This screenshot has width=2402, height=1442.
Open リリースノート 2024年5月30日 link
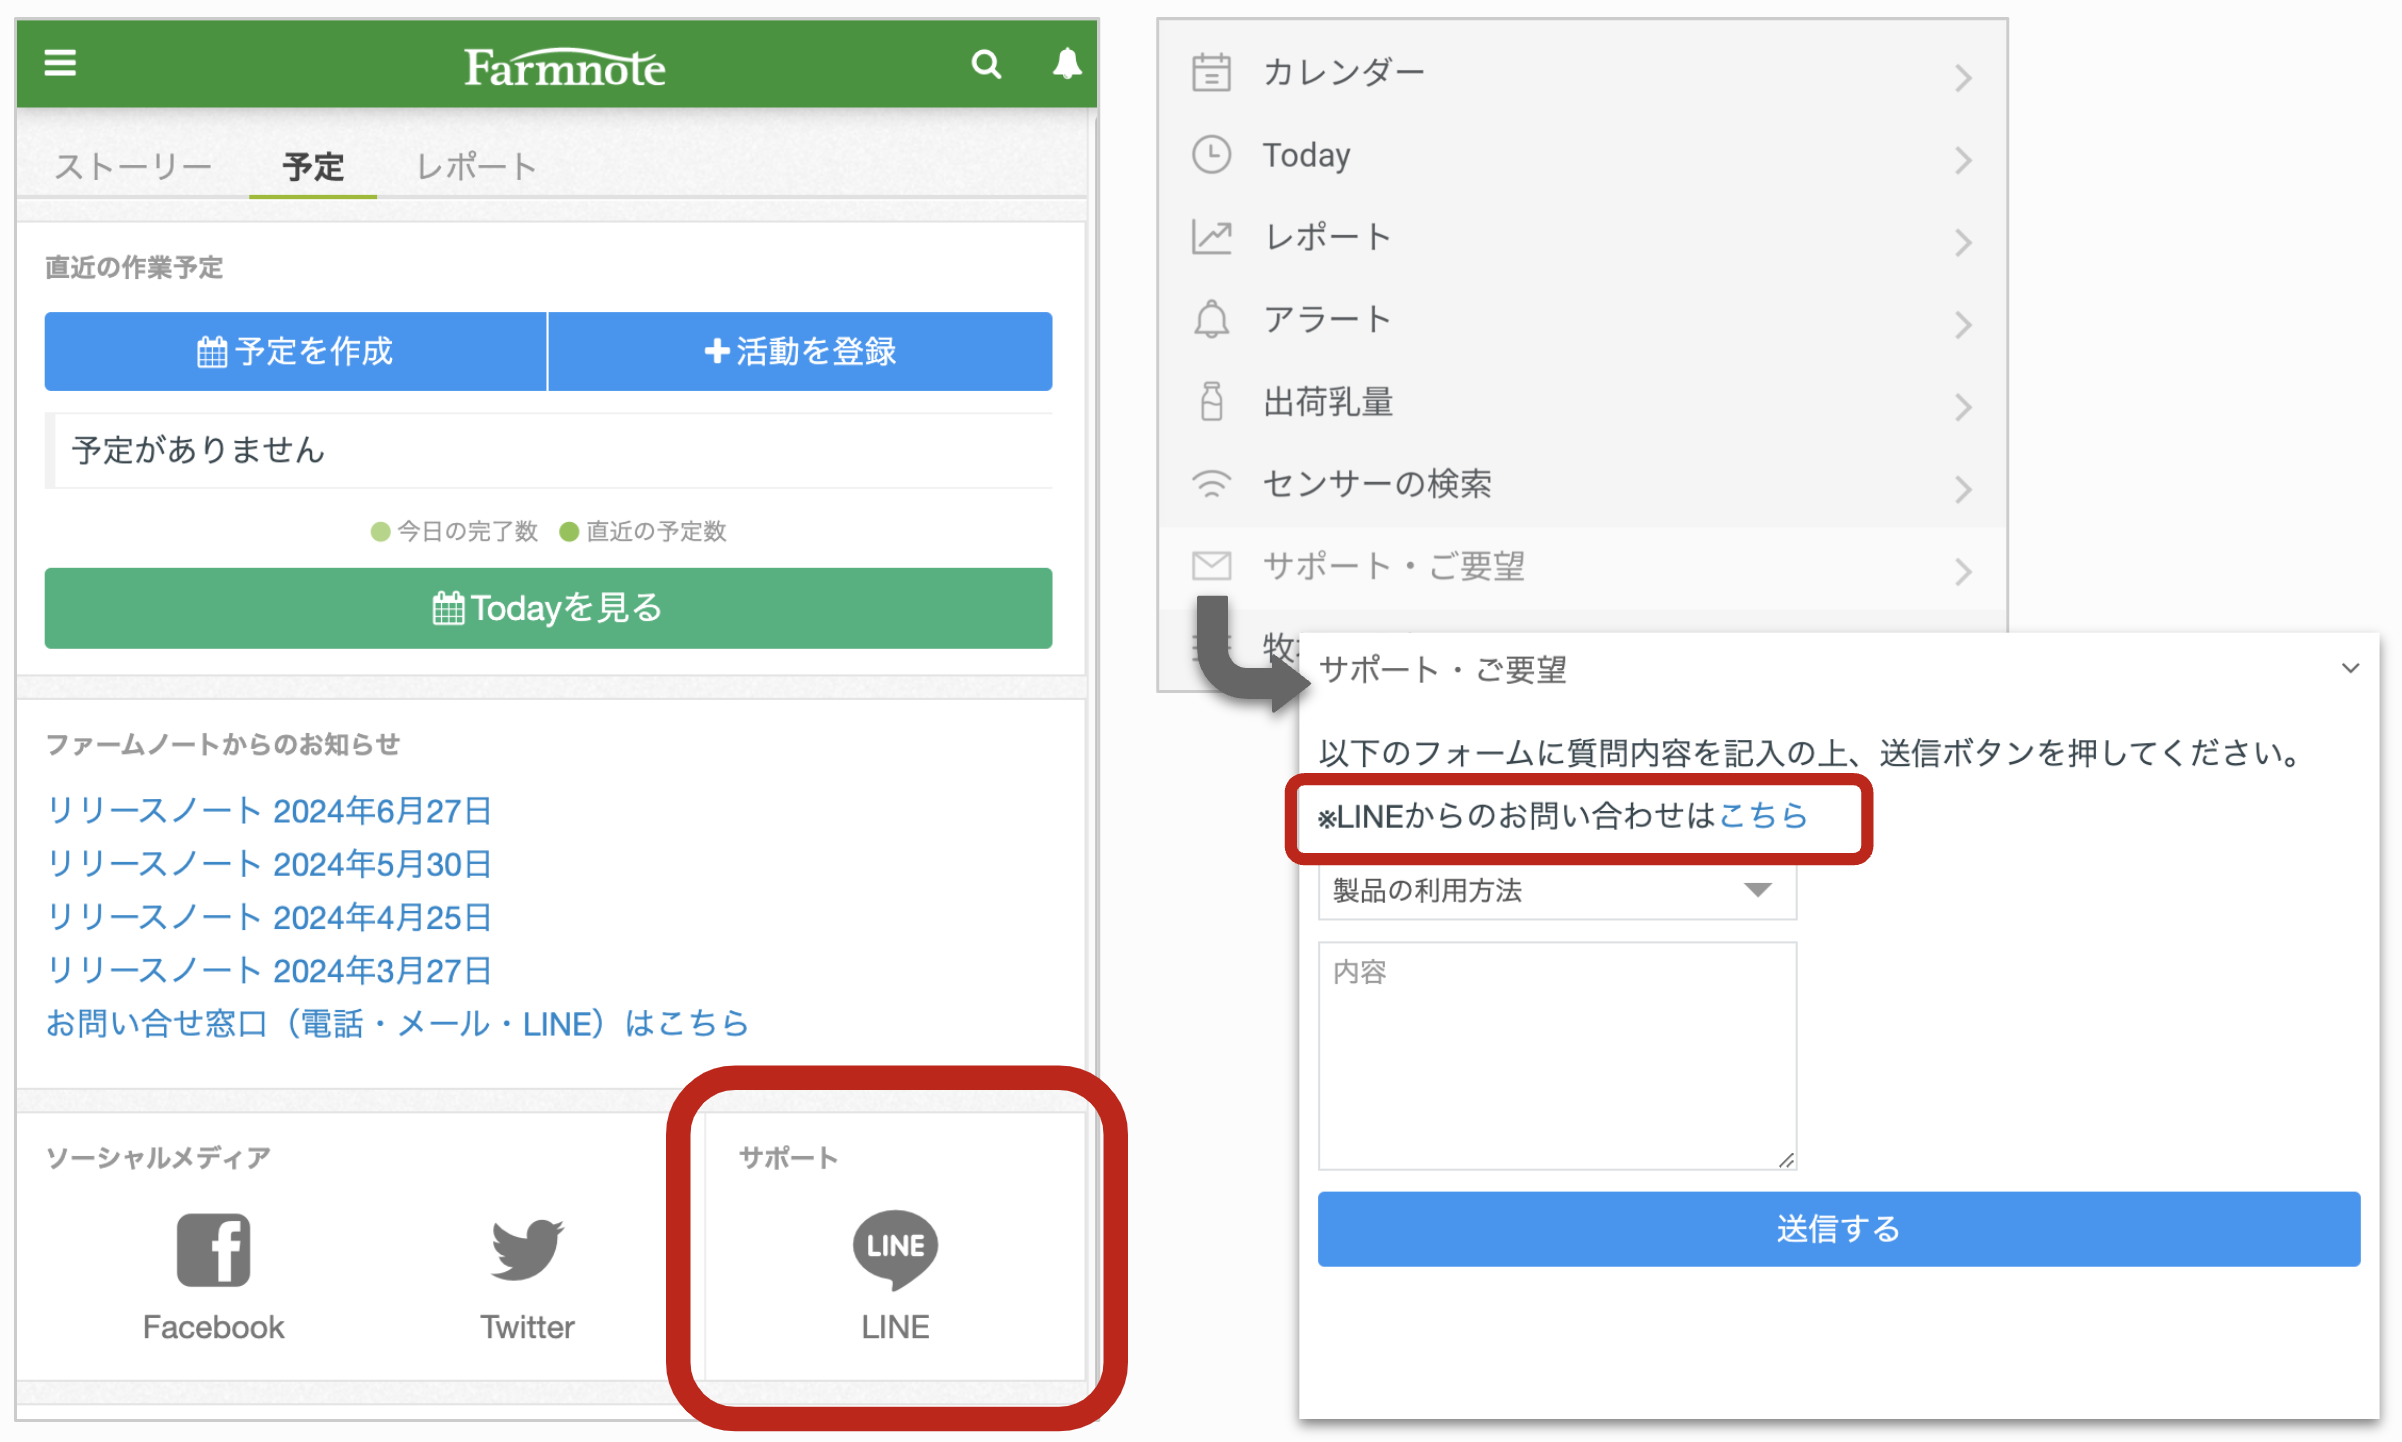[x=269, y=864]
